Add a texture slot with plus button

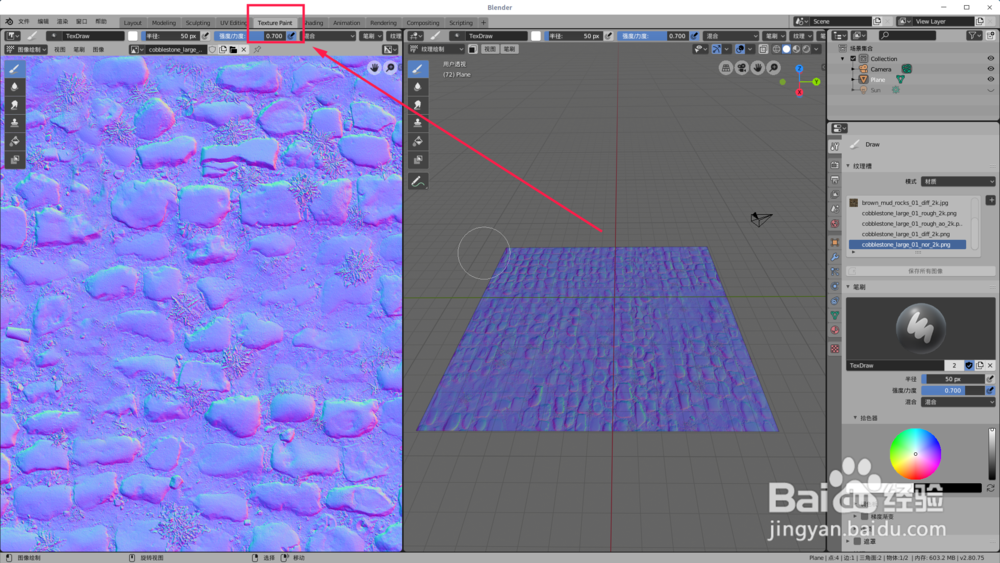(990, 200)
